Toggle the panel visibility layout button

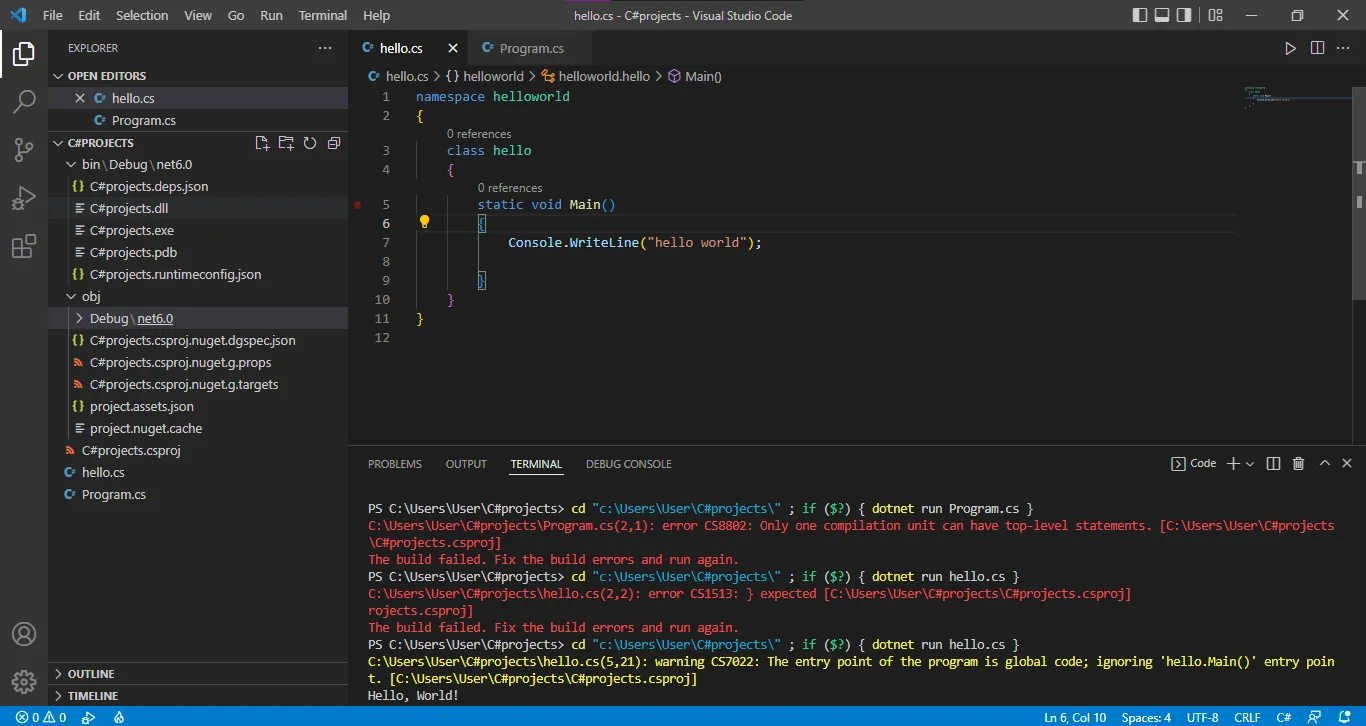pyautogui.click(x=1162, y=15)
